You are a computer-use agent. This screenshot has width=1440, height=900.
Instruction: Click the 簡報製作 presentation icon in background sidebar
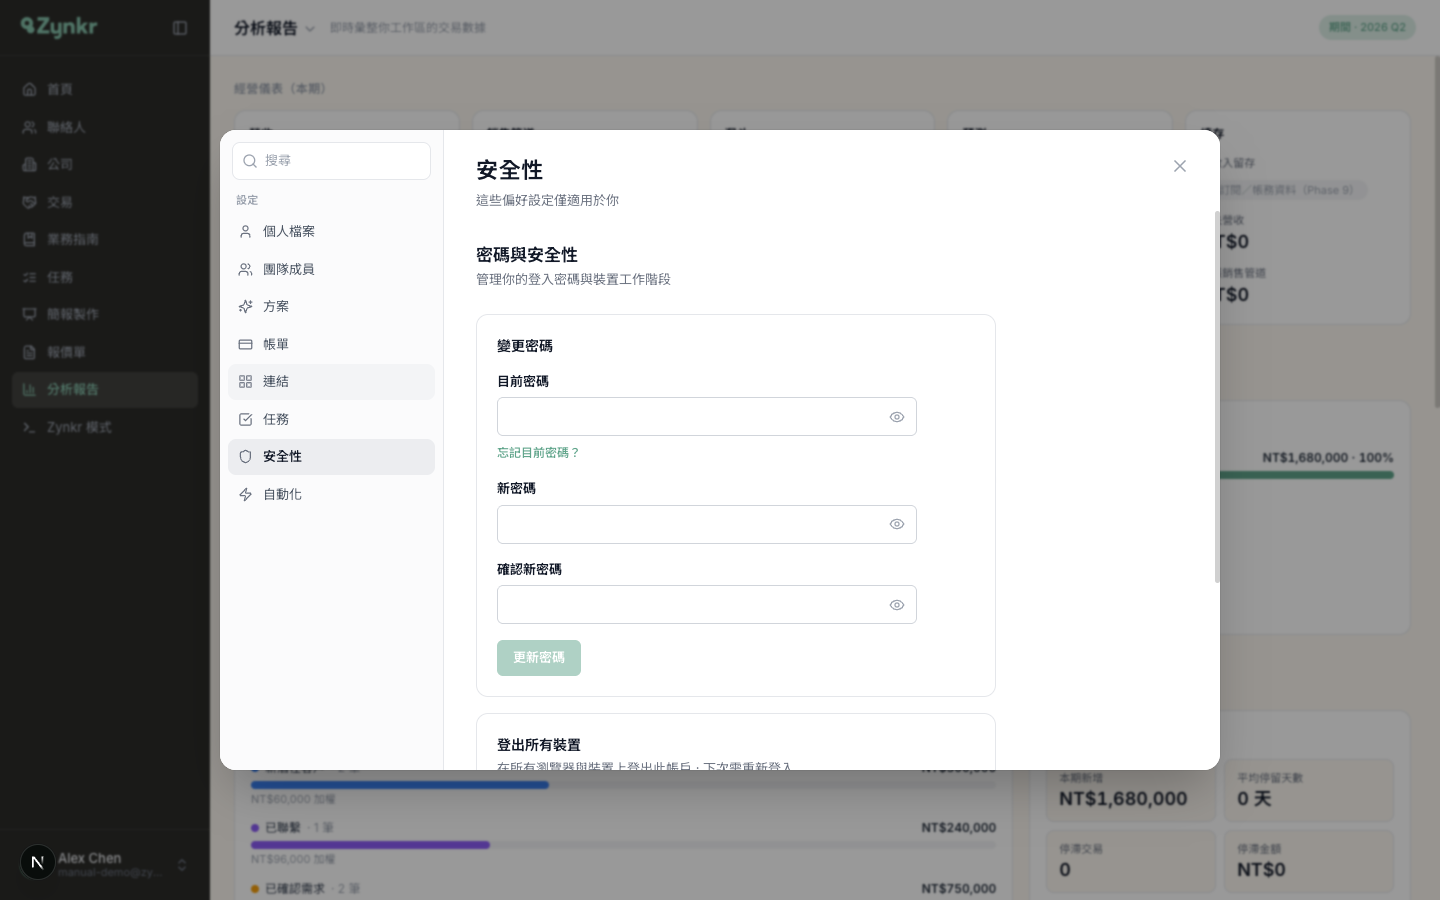coord(30,314)
